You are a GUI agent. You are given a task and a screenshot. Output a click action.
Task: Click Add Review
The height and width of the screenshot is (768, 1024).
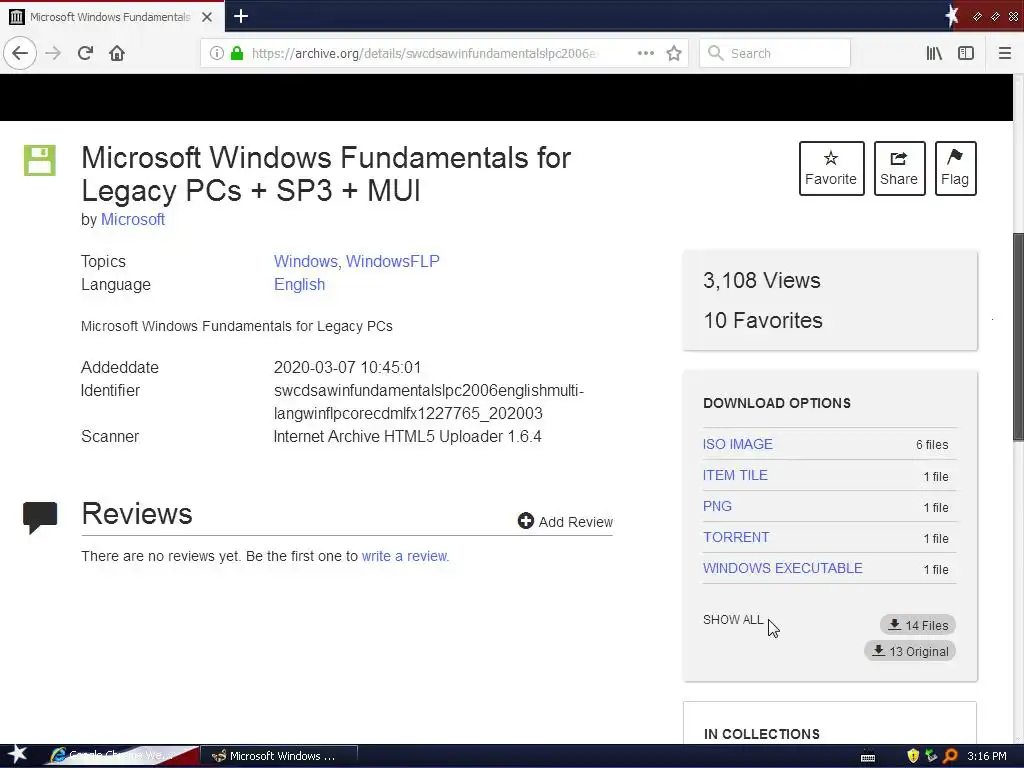point(565,521)
